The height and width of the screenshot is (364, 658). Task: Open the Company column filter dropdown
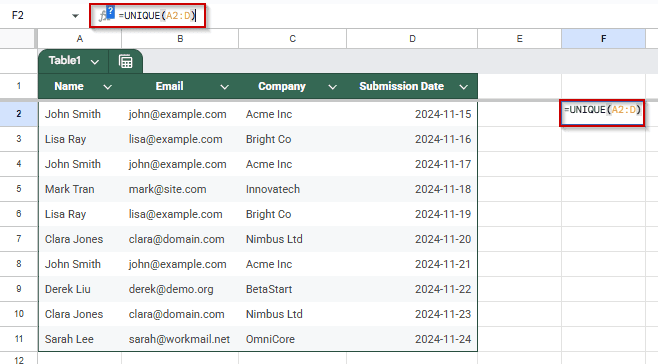(x=332, y=87)
